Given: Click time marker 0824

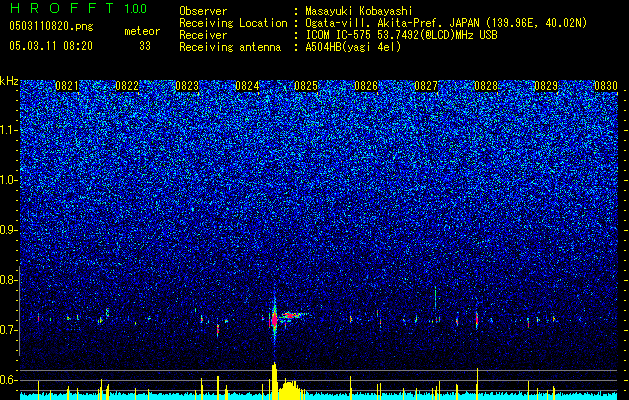Looking at the screenshot, I should coord(247,86).
